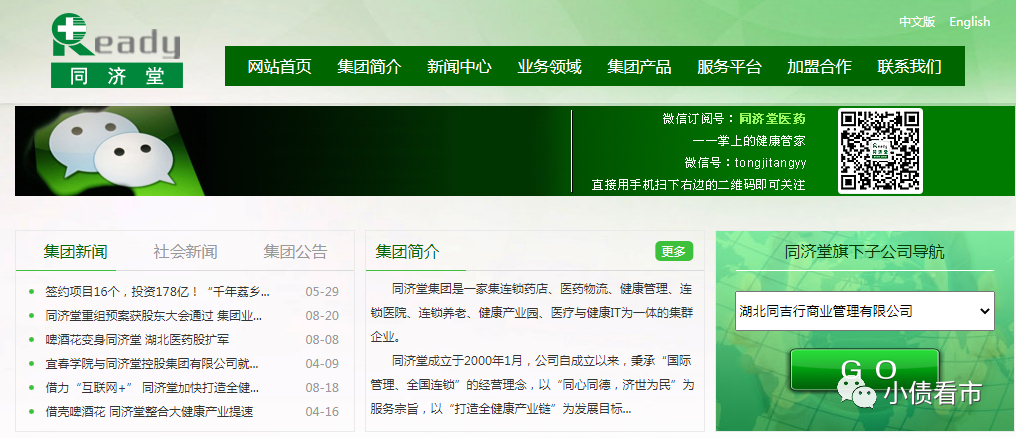Switch language to 中文版
Image resolution: width=1016 pixels, height=438 pixels.
[917, 21]
